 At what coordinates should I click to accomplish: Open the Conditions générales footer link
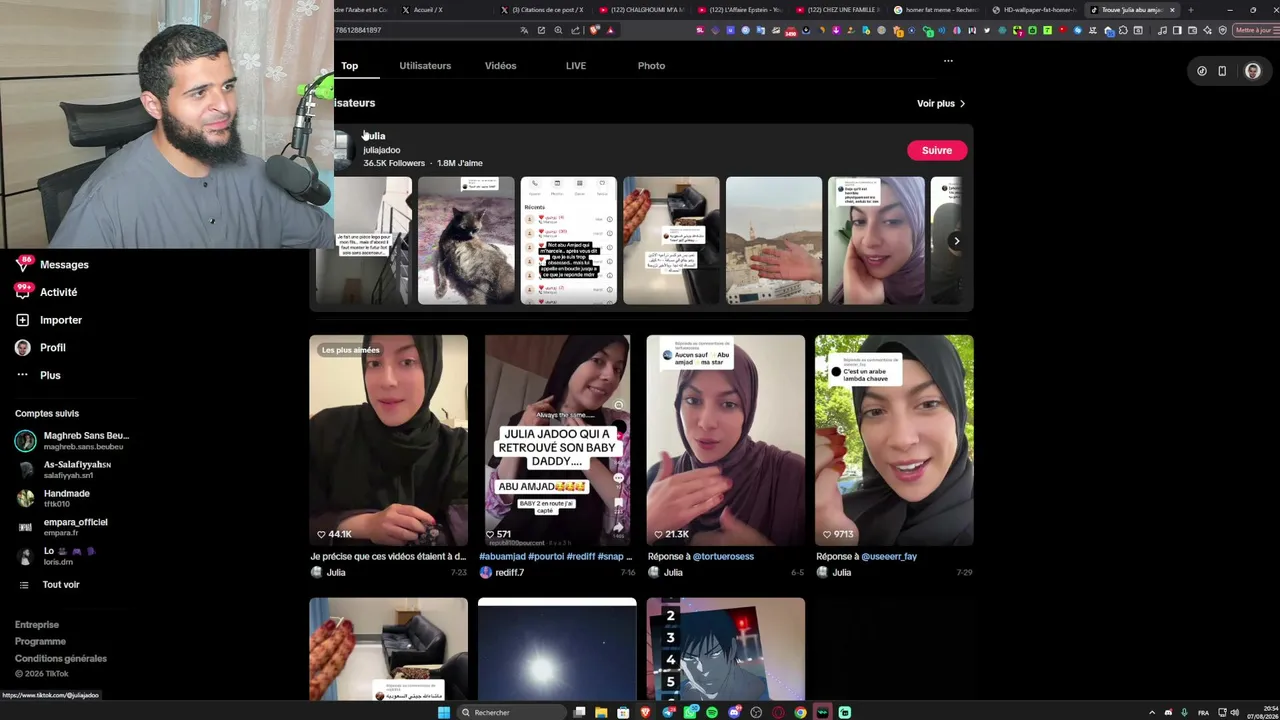(x=61, y=659)
